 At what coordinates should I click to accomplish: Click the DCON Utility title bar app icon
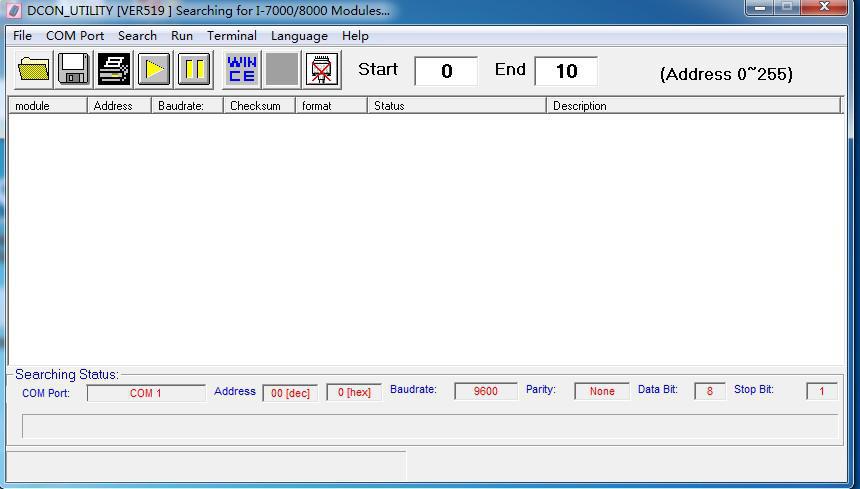[14, 10]
